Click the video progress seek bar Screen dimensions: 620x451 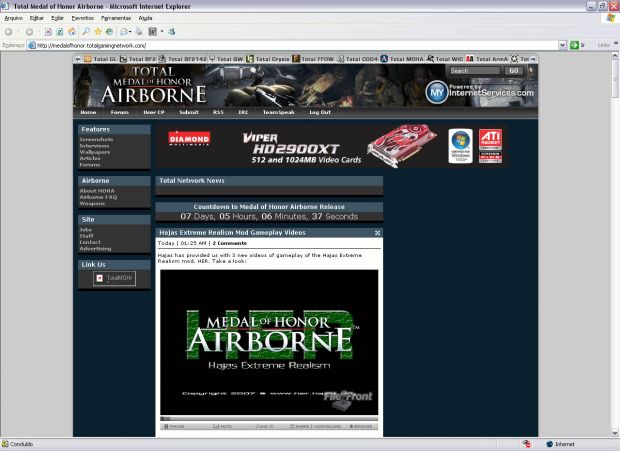269,418
